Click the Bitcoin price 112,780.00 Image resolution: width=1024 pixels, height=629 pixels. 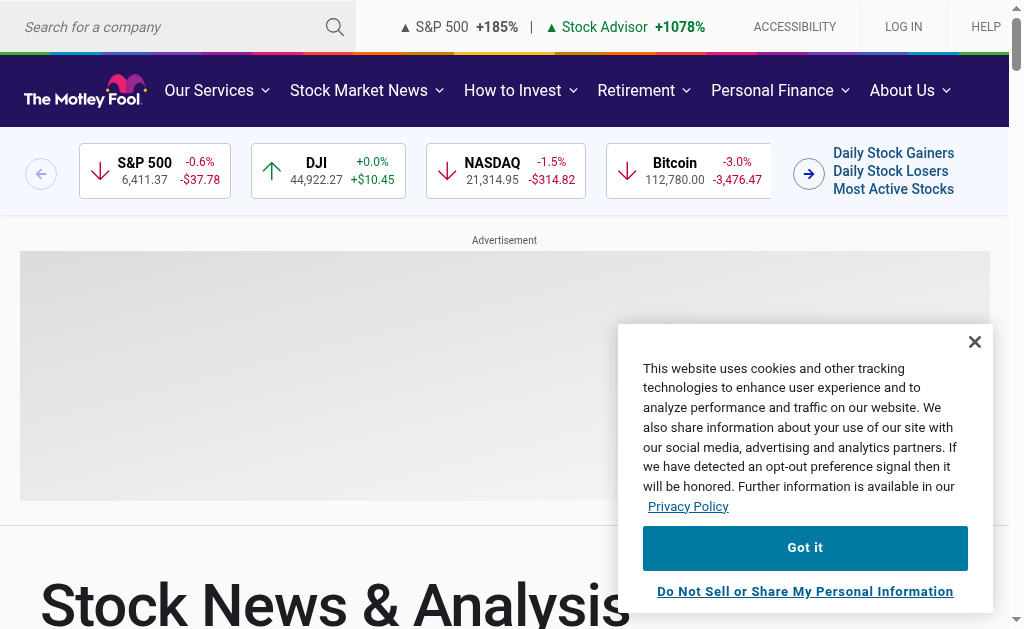[x=675, y=180]
